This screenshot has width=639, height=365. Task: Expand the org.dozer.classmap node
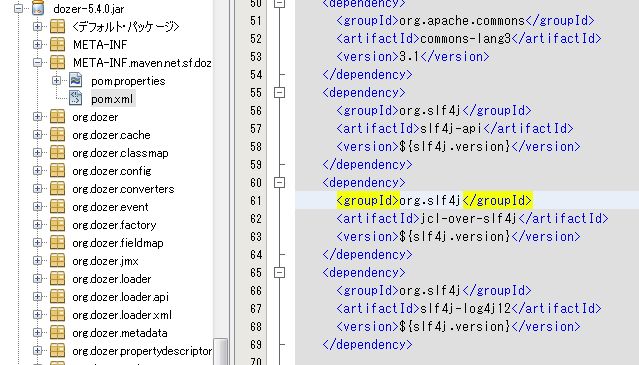(x=37, y=152)
